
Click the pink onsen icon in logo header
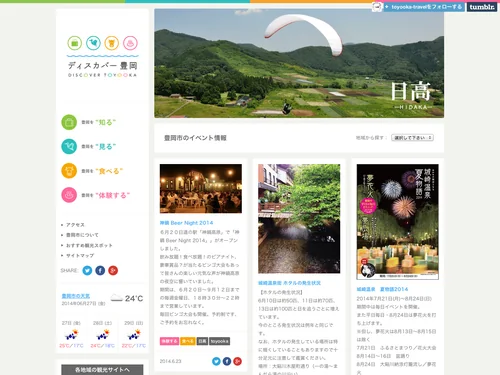130,43
